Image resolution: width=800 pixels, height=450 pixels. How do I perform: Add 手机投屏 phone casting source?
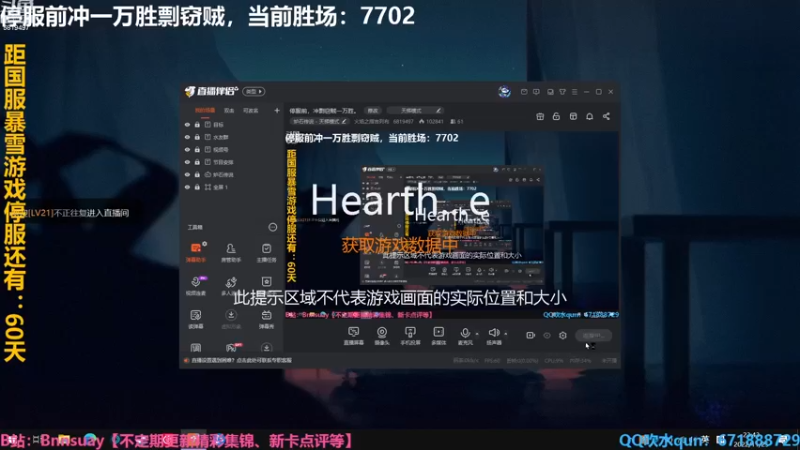click(x=410, y=336)
